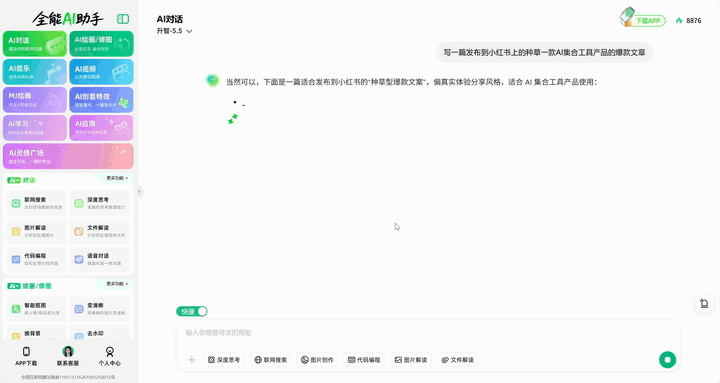
Task: Select 文件解读 in the sidebar 对话 section
Action: tap(100, 231)
